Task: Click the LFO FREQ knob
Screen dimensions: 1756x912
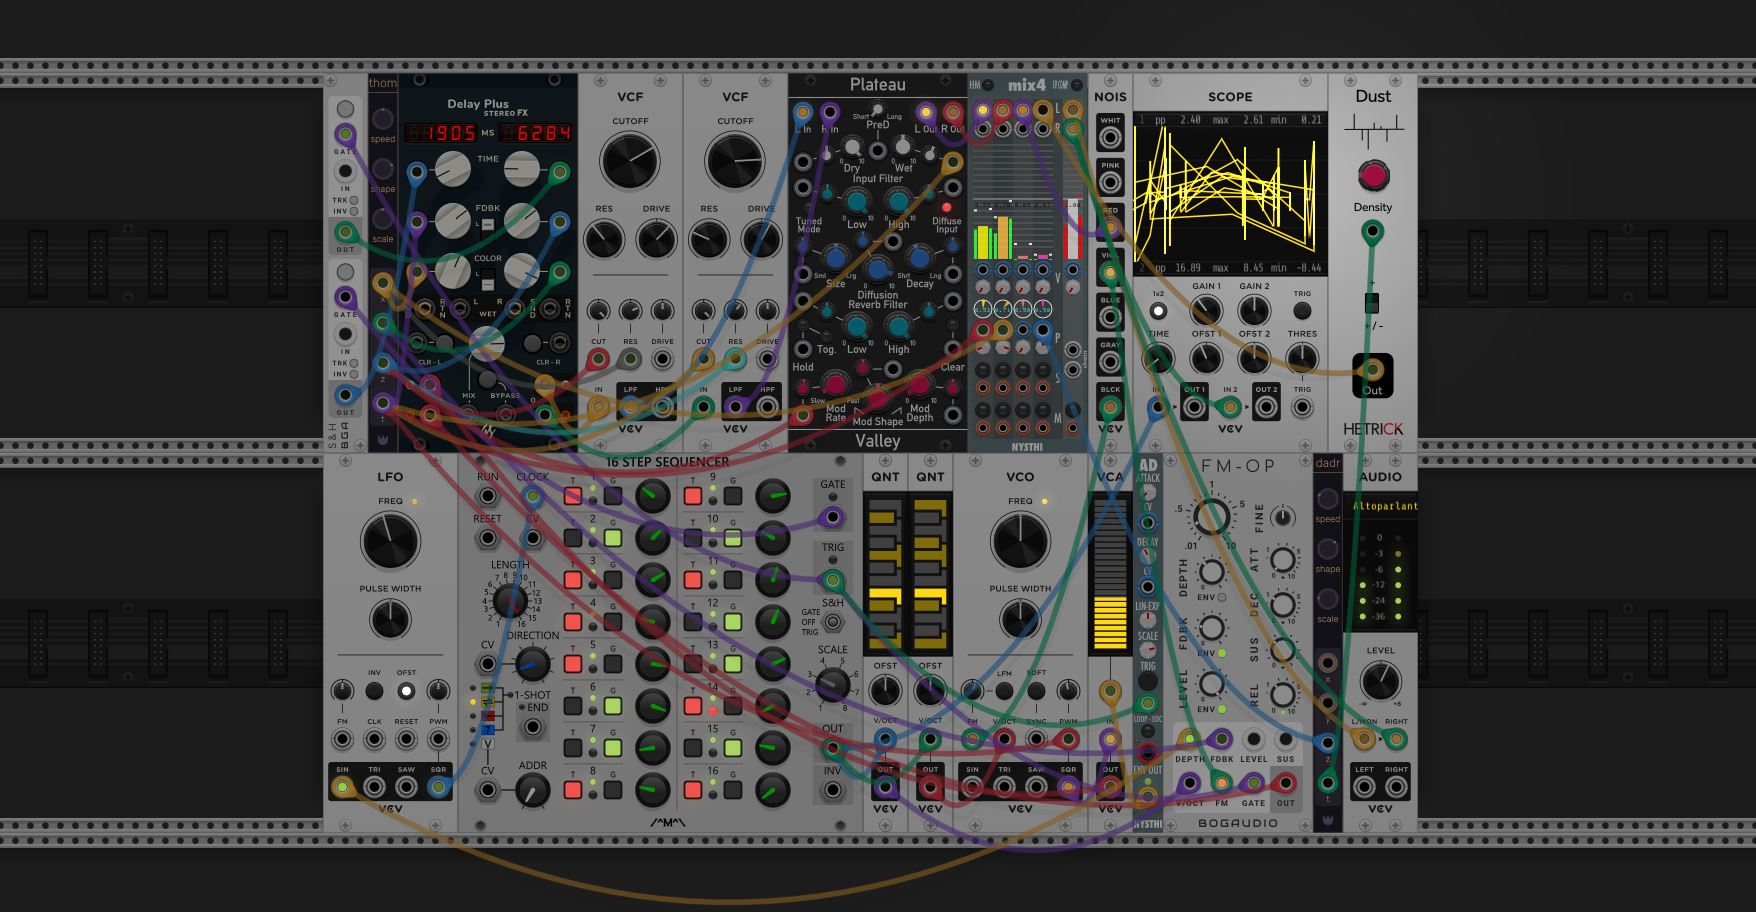Action: [x=390, y=541]
